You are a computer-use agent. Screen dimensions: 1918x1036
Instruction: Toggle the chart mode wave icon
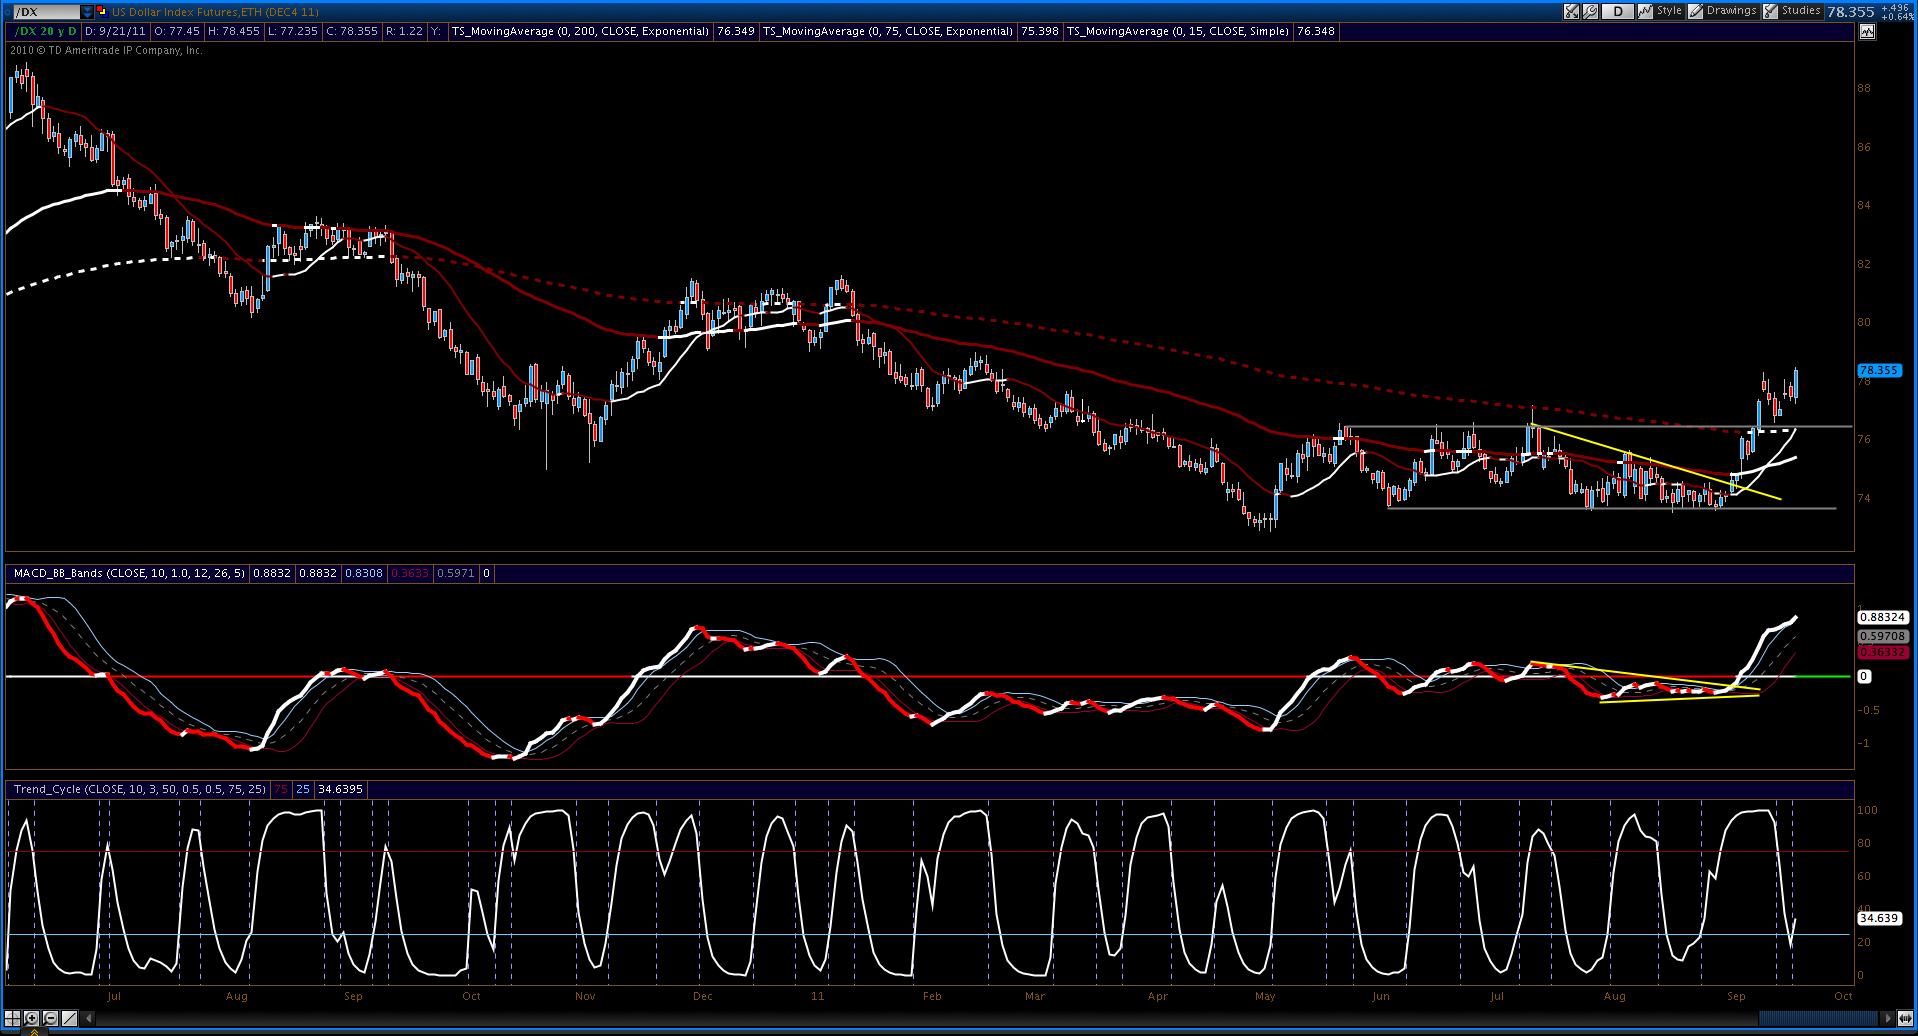tap(1866, 31)
